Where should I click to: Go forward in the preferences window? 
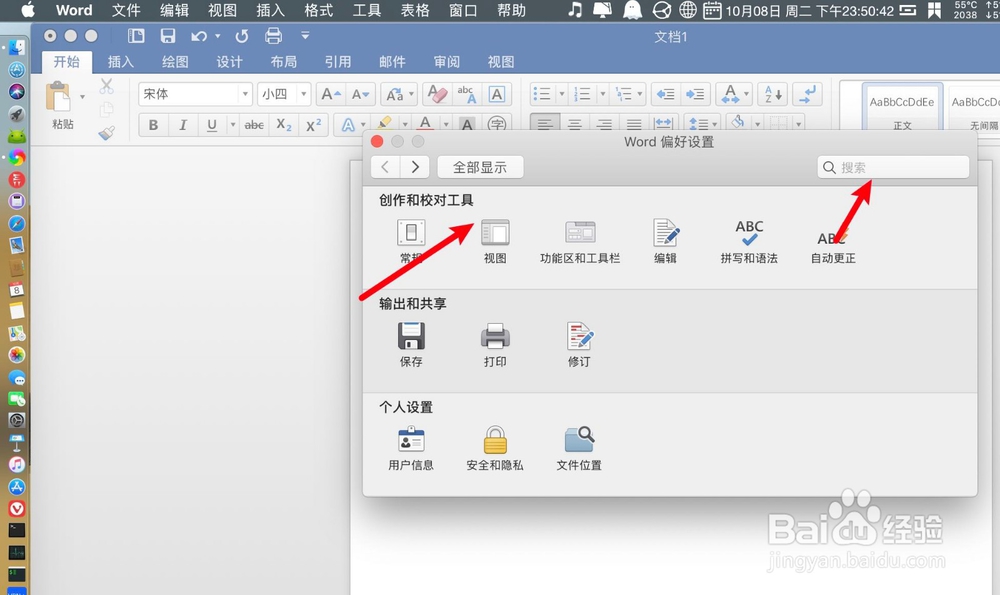tap(415, 167)
